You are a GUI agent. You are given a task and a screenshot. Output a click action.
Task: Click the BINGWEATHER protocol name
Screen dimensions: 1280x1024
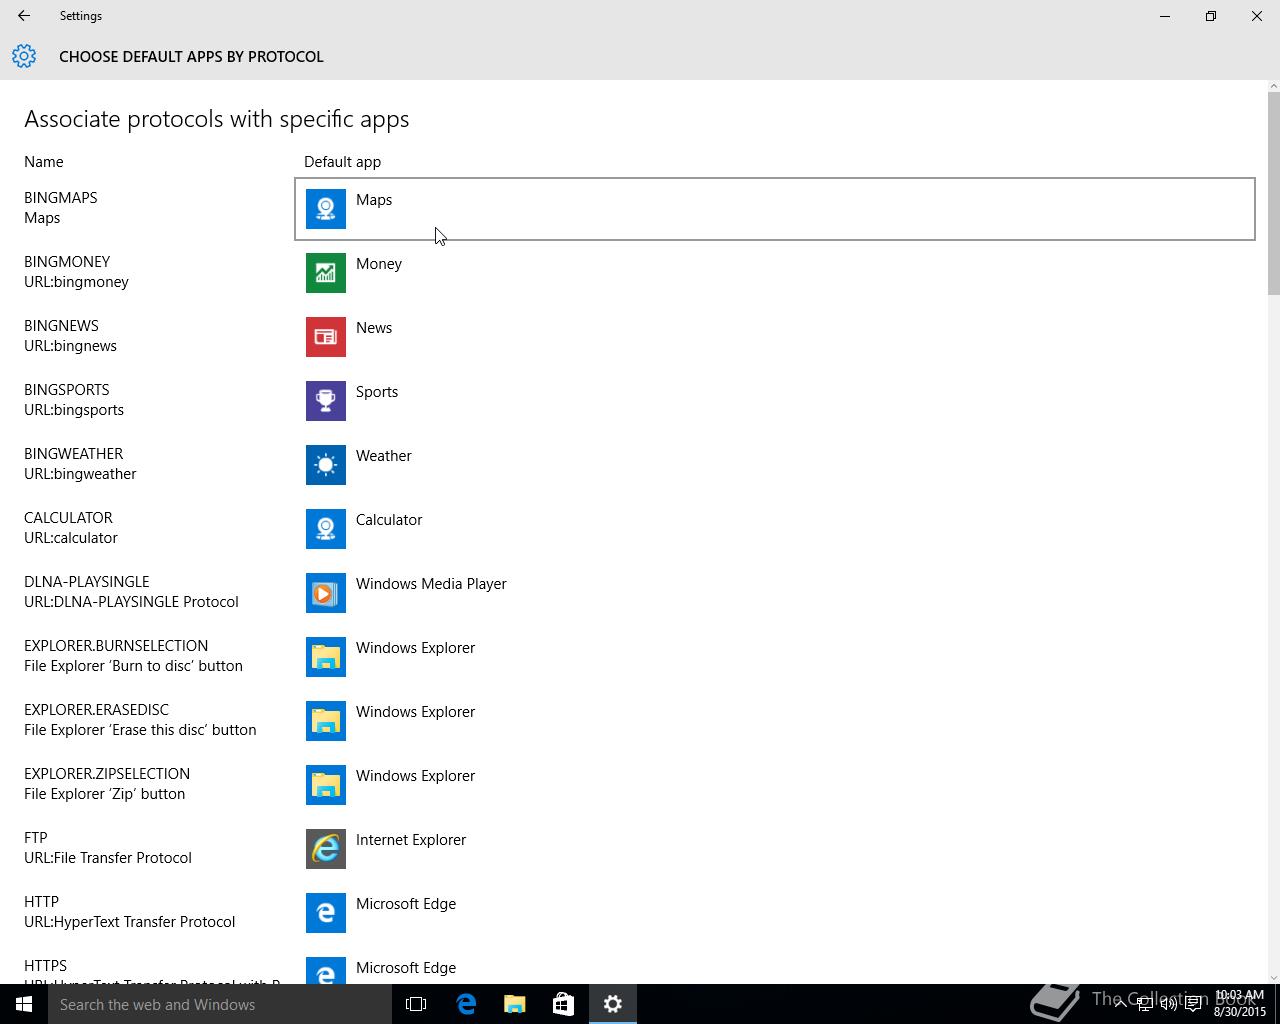[x=74, y=454]
